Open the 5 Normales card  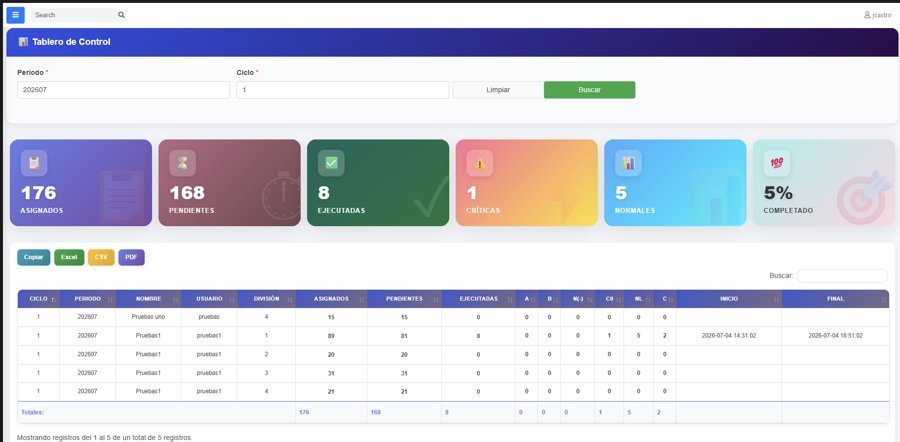click(x=676, y=183)
